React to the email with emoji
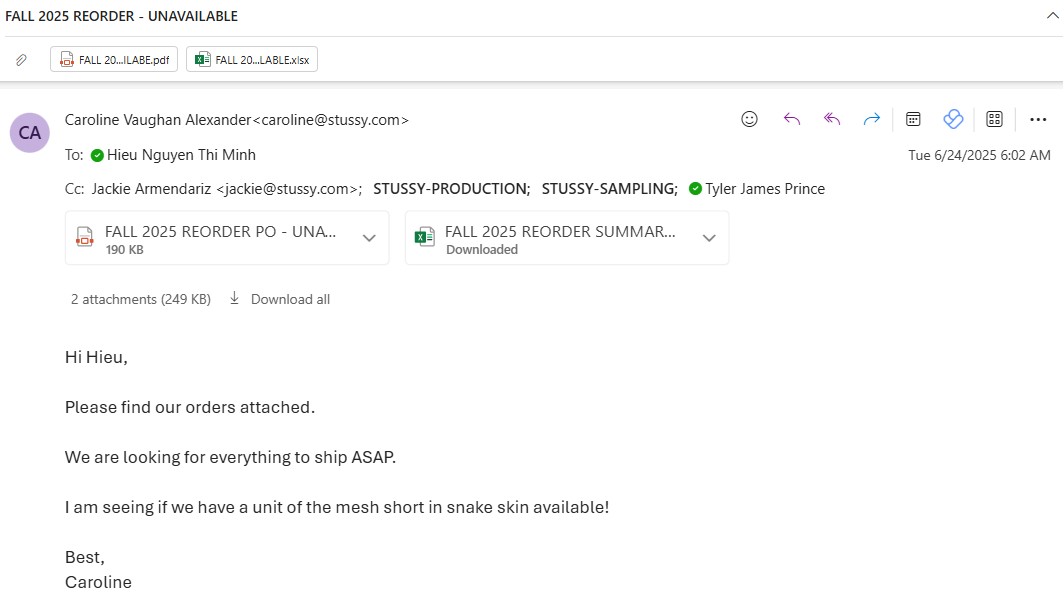This screenshot has height=593, width=1063. coord(749,119)
